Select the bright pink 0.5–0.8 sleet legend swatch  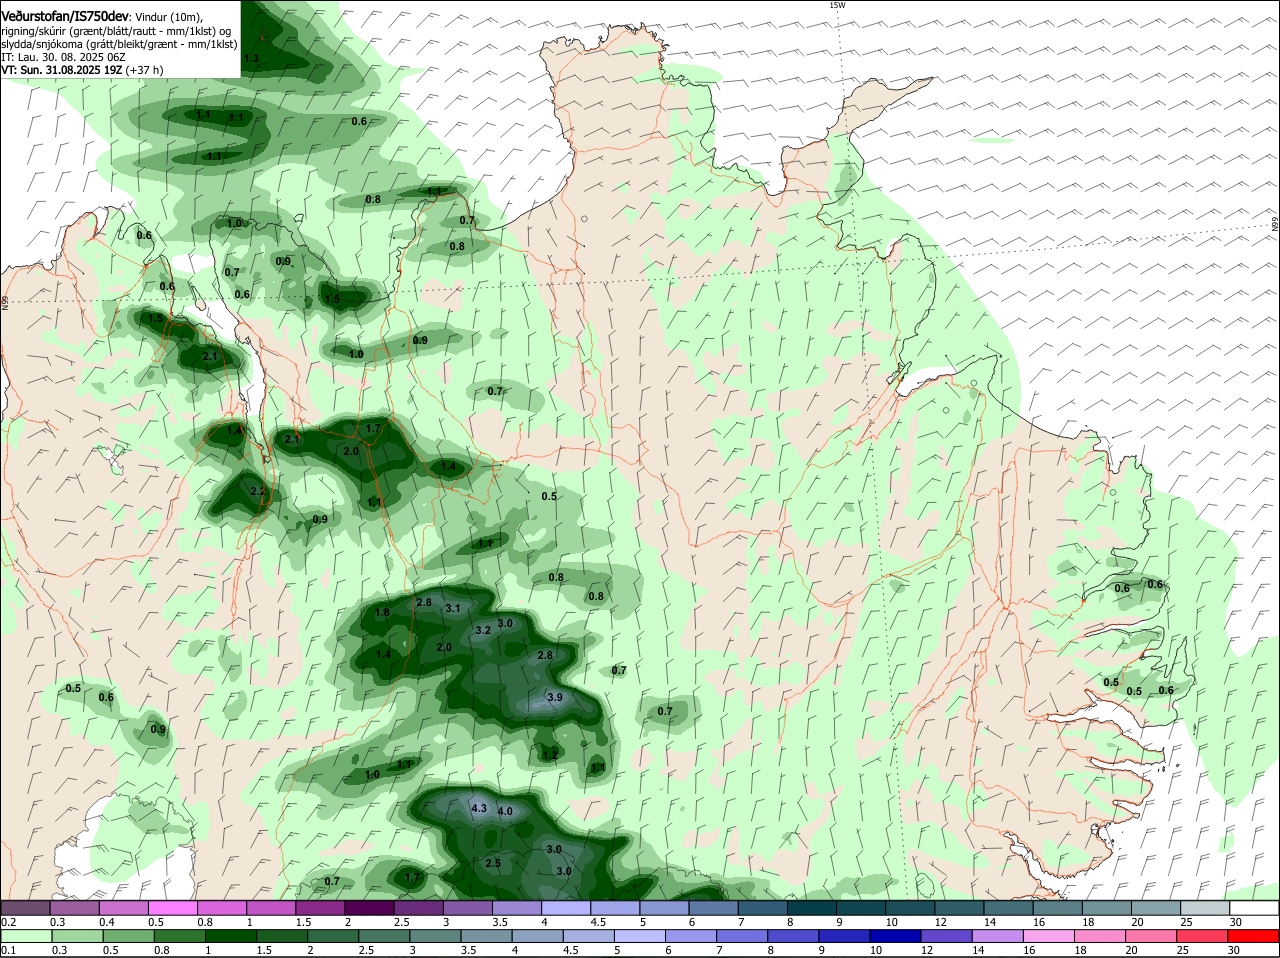(x=172, y=908)
